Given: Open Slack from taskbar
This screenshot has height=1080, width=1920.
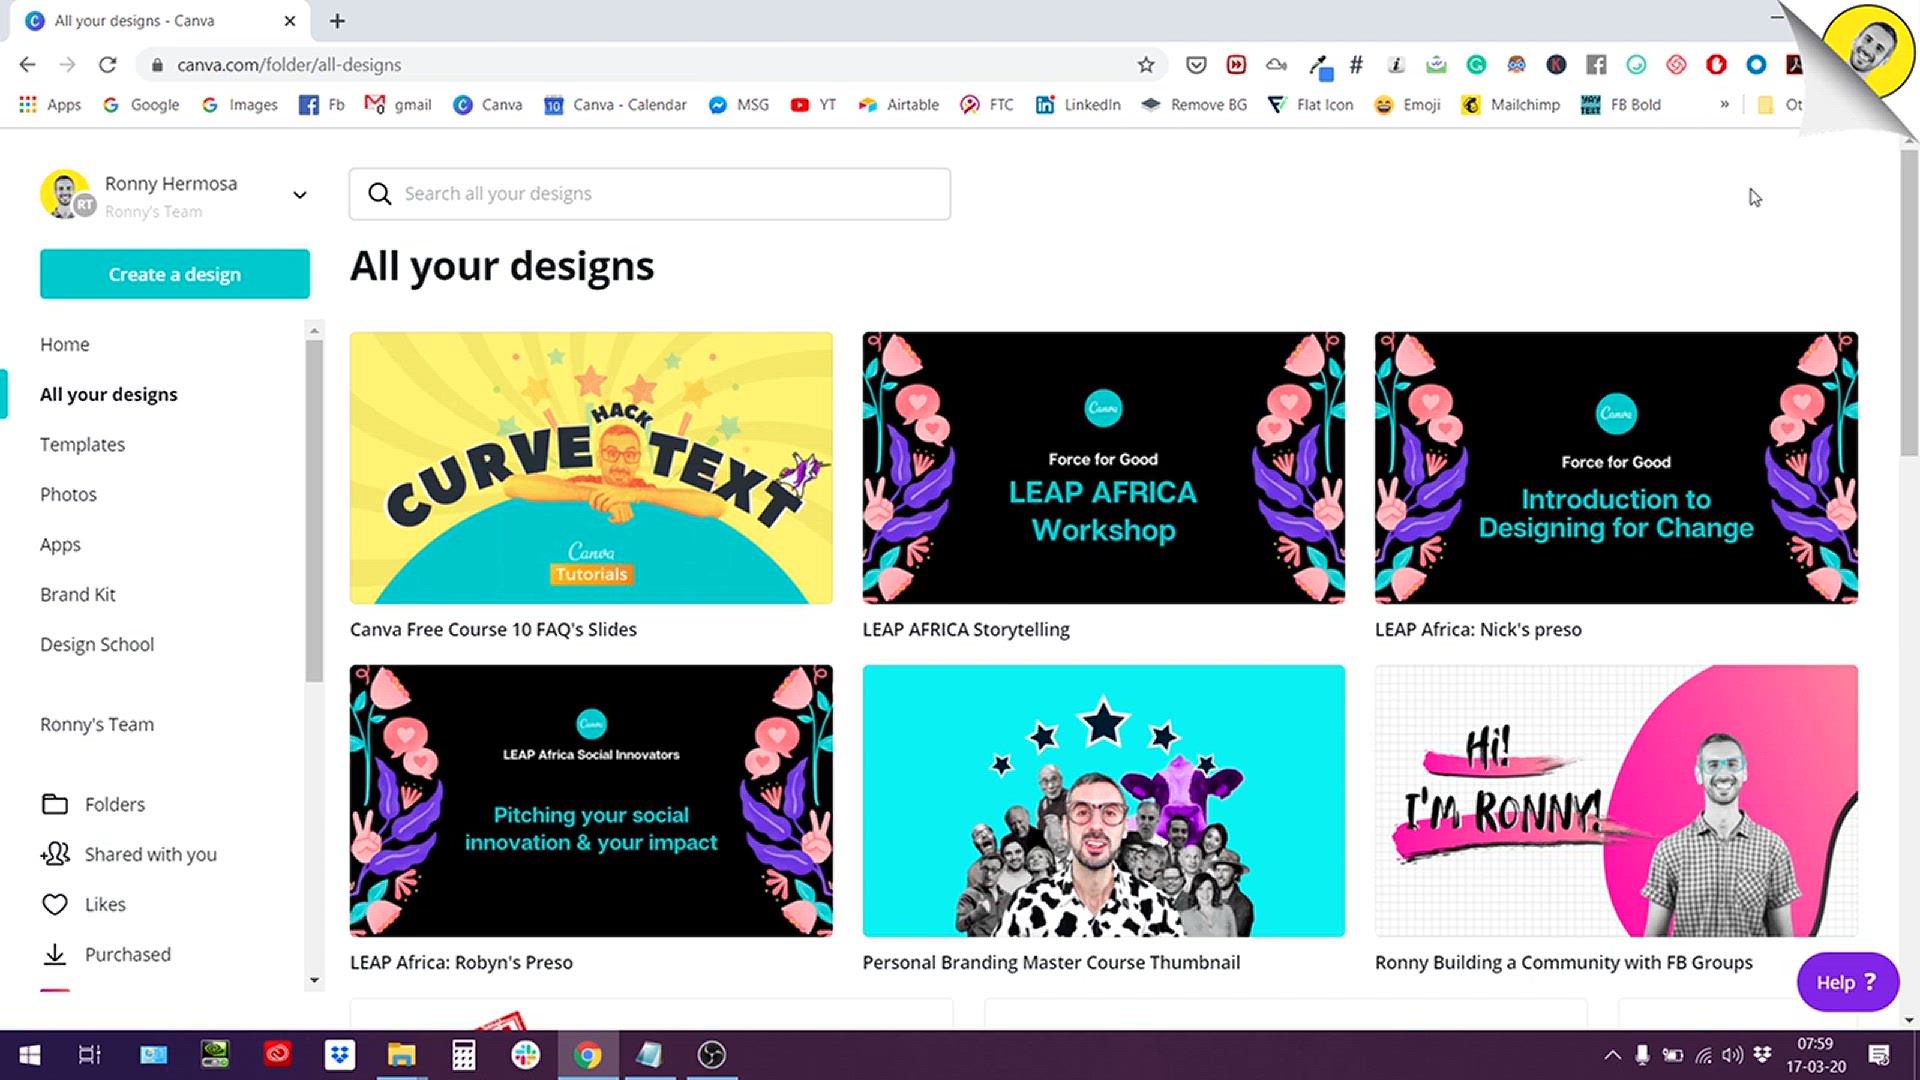Looking at the screenshot, I should [525, 1055].
